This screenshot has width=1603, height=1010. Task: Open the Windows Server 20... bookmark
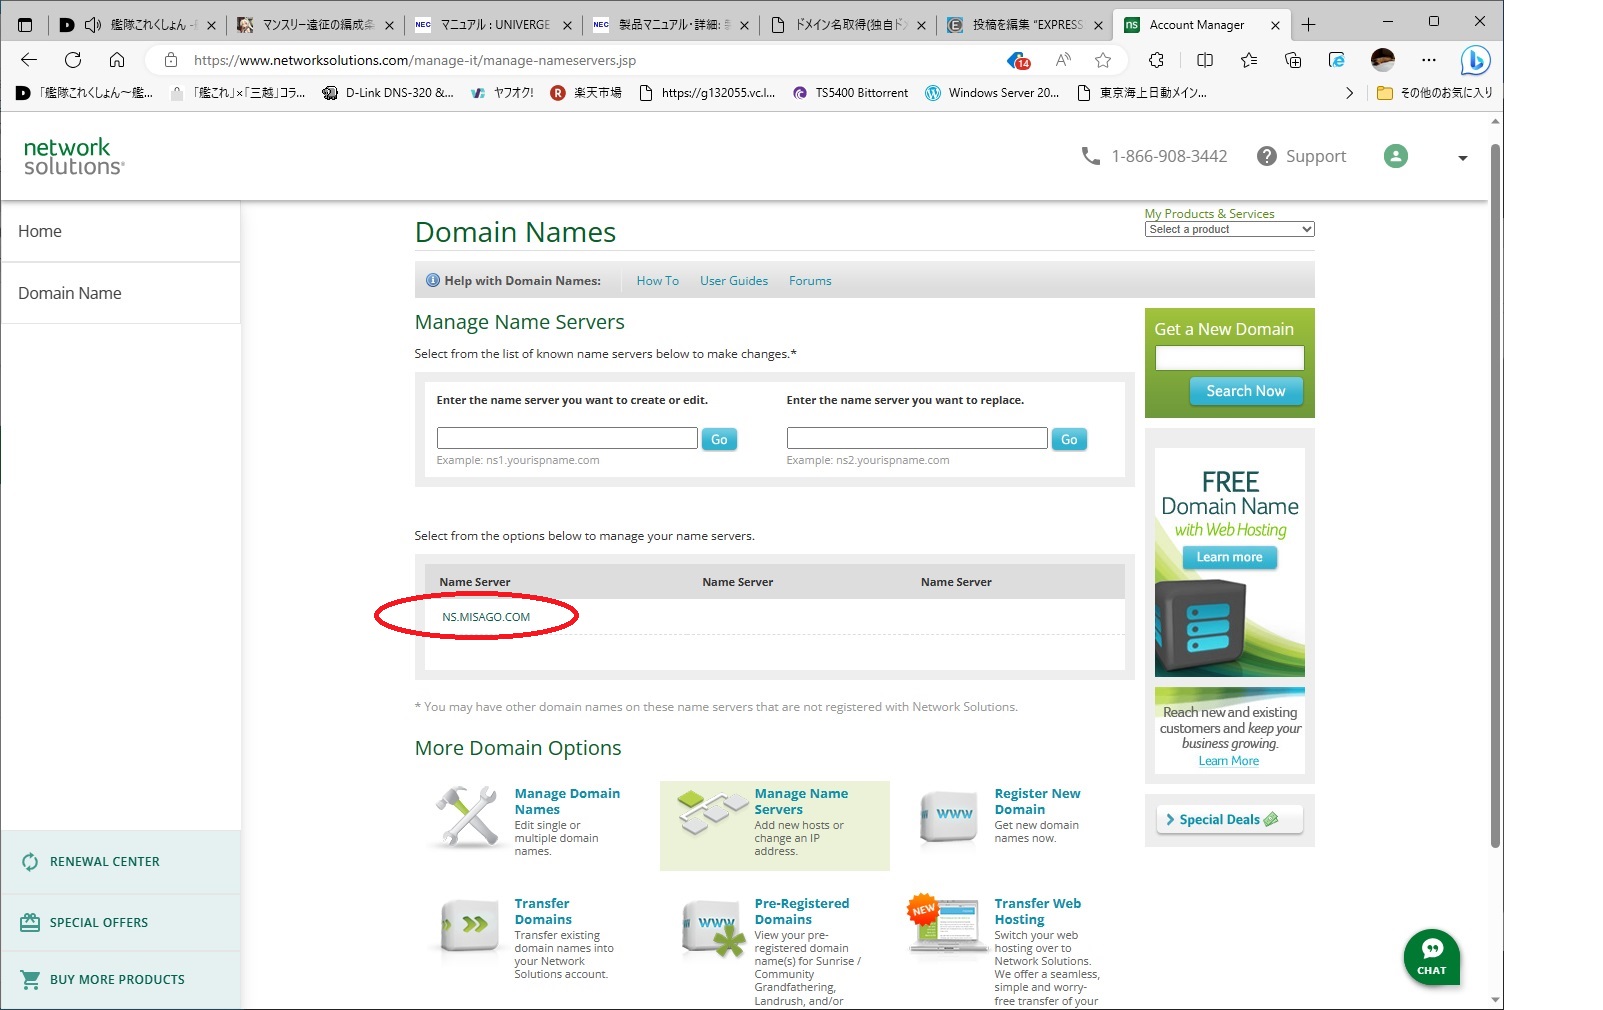992,93
